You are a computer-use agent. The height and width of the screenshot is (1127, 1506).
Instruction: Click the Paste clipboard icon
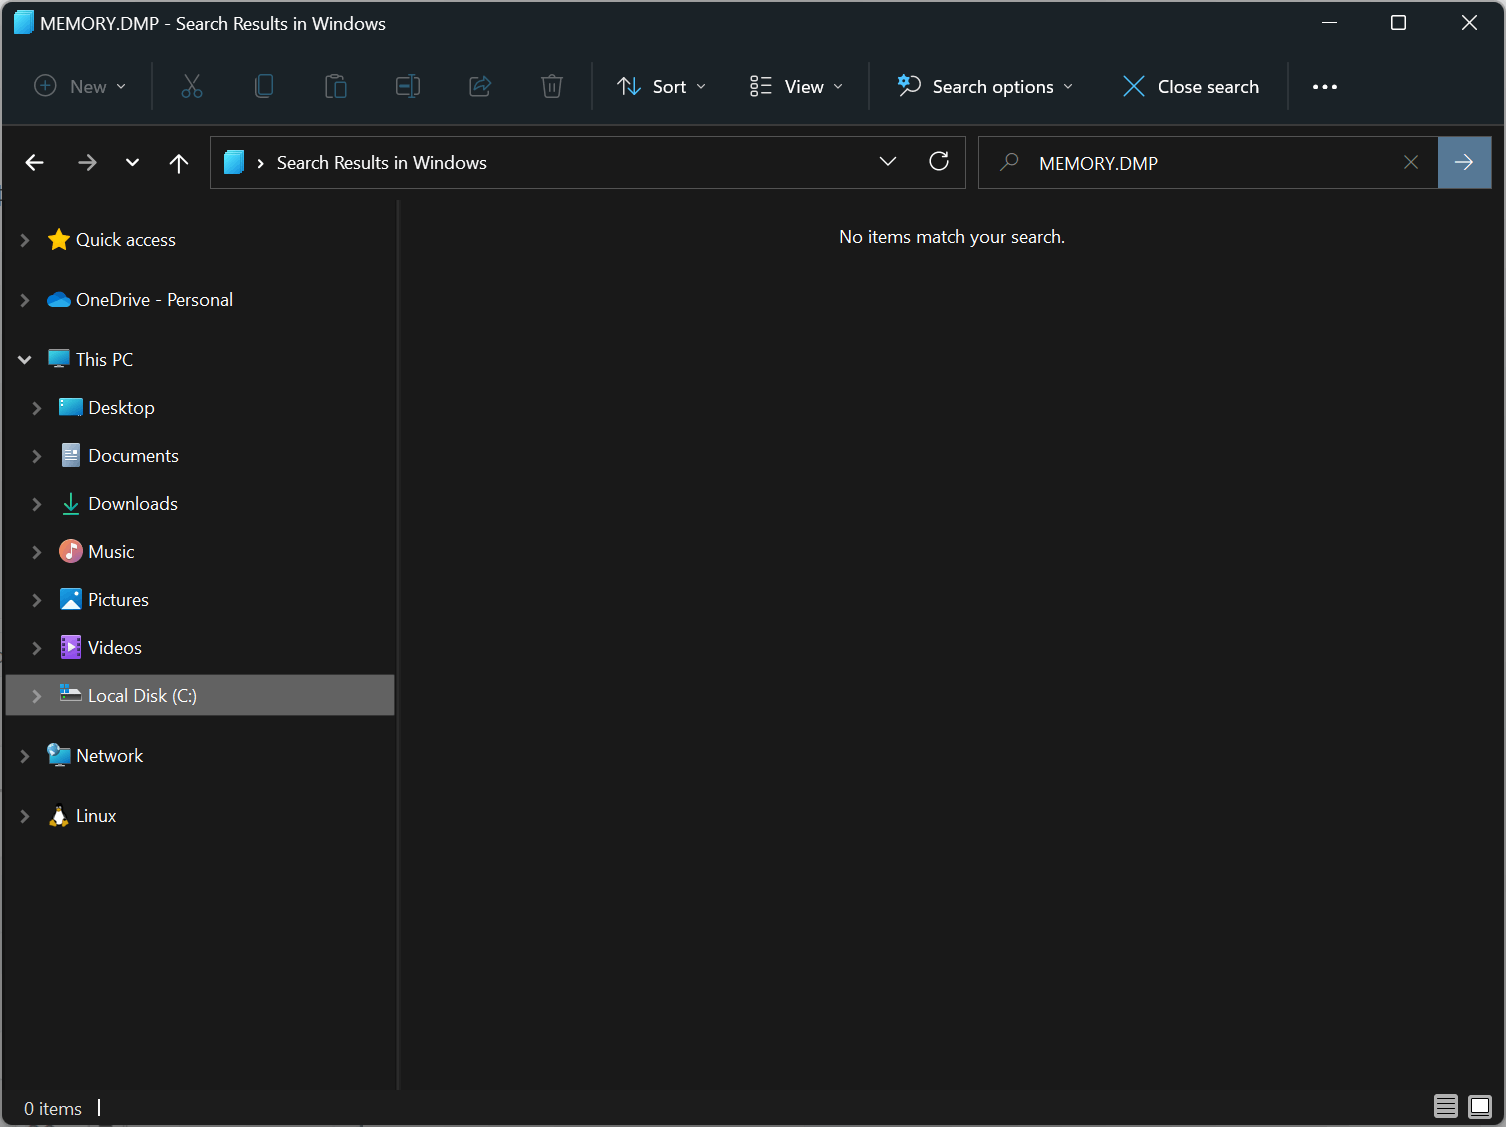(x=336, y=86)
